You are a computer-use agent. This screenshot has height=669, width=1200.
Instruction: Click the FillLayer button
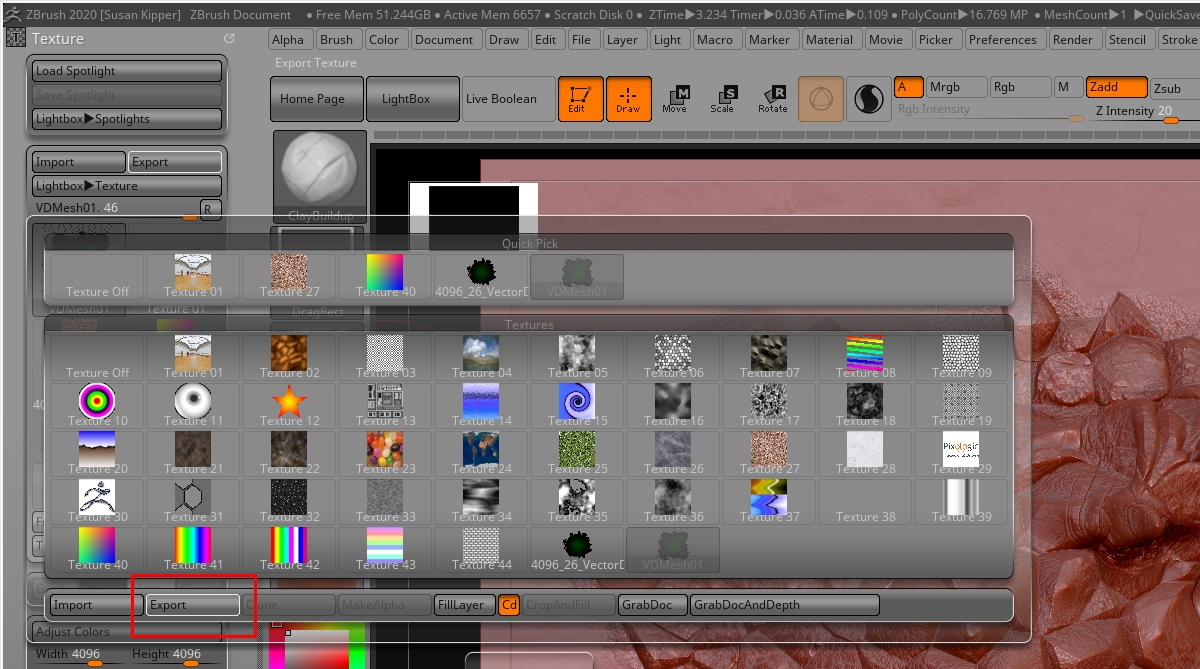[x=464, y=605]
